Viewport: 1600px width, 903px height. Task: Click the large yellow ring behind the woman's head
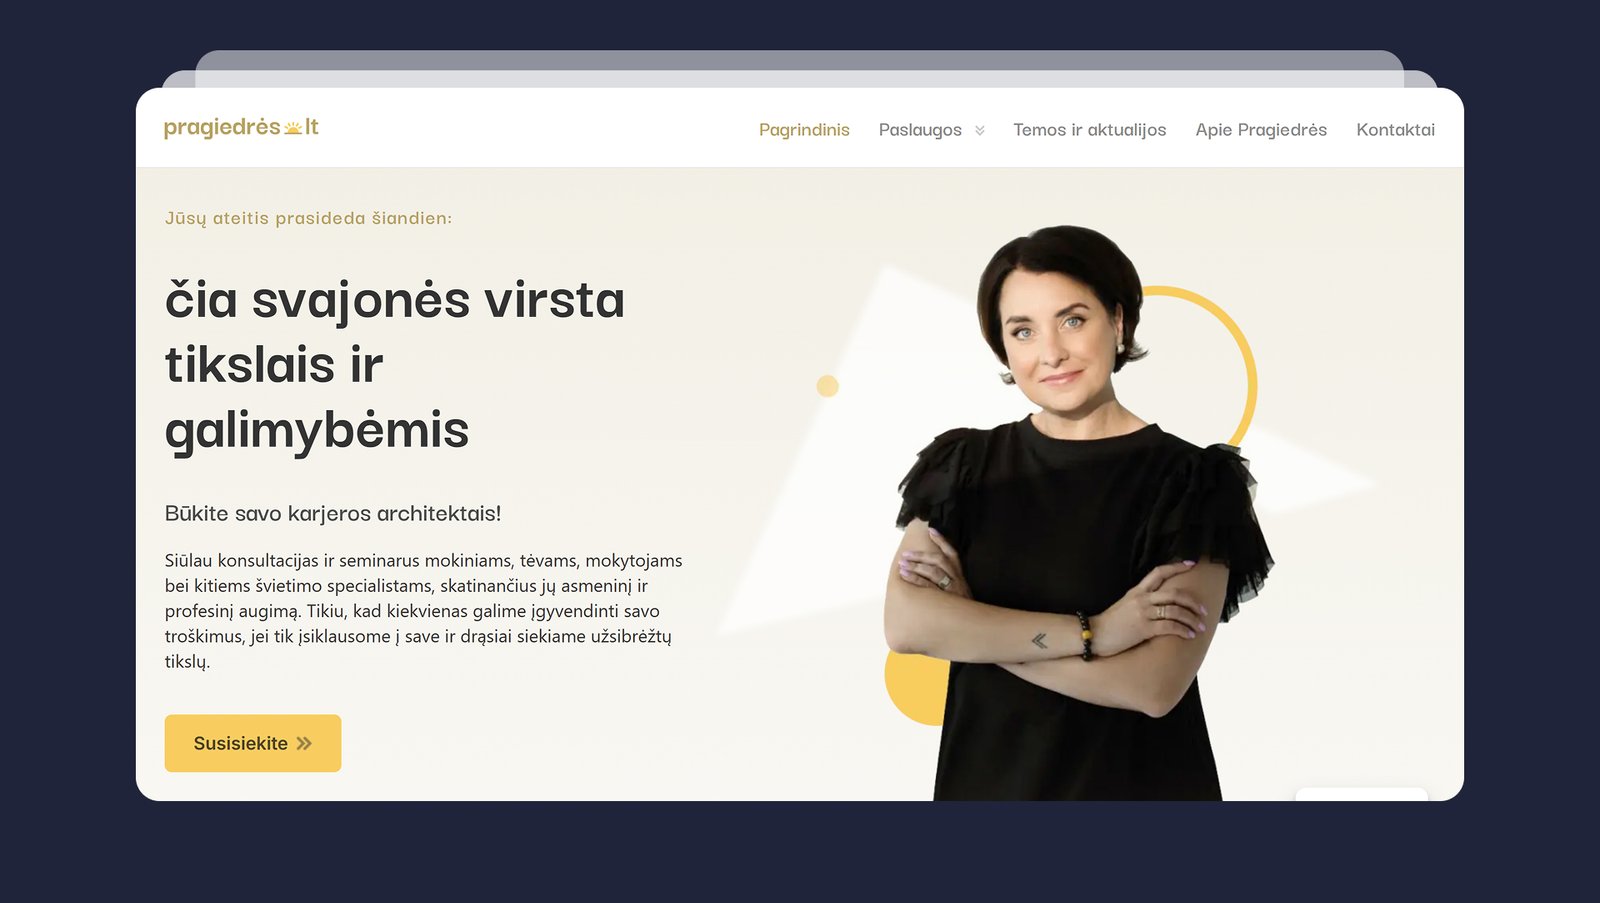pyautogui.click(x=1210, y=360)
